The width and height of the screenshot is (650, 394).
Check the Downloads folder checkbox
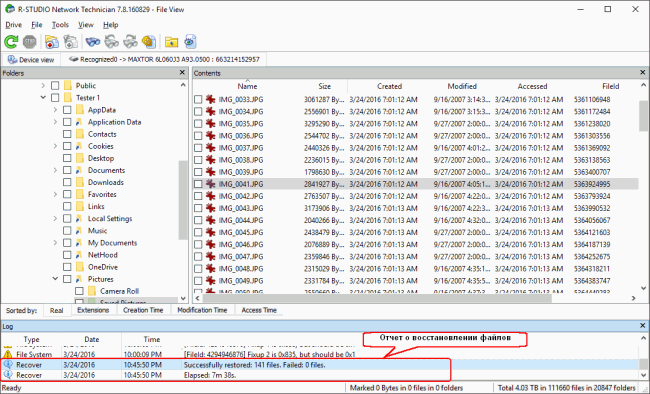tap(67, 182)
